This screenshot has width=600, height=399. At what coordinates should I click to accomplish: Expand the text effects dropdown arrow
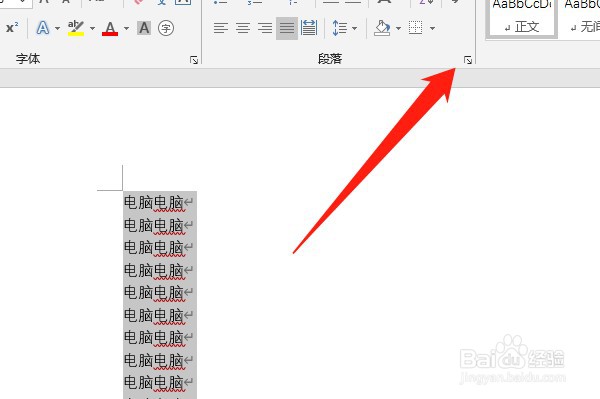point(57,28)
